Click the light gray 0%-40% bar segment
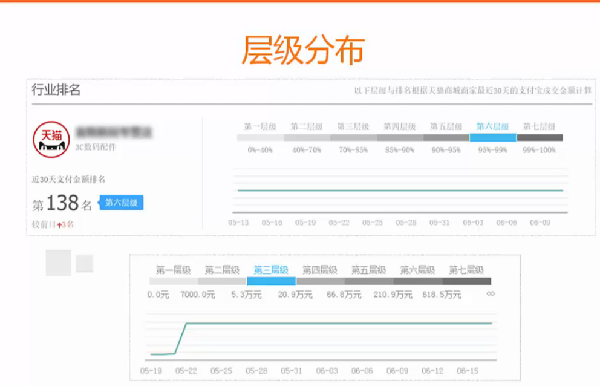Image resolution: width=600 pixels, height=387 pixels. click(x=260, y=138)
